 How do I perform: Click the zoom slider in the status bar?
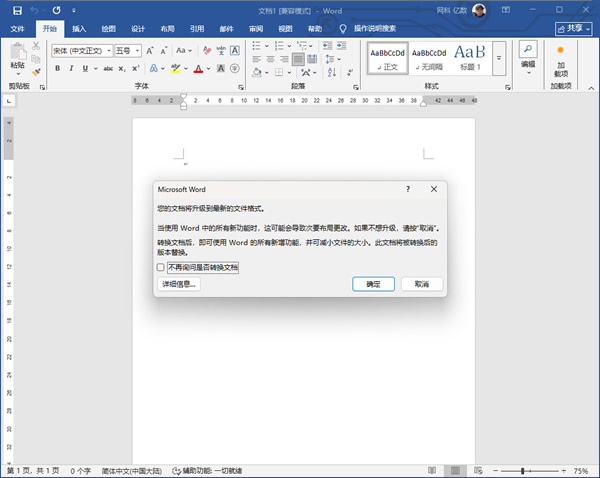523,471
